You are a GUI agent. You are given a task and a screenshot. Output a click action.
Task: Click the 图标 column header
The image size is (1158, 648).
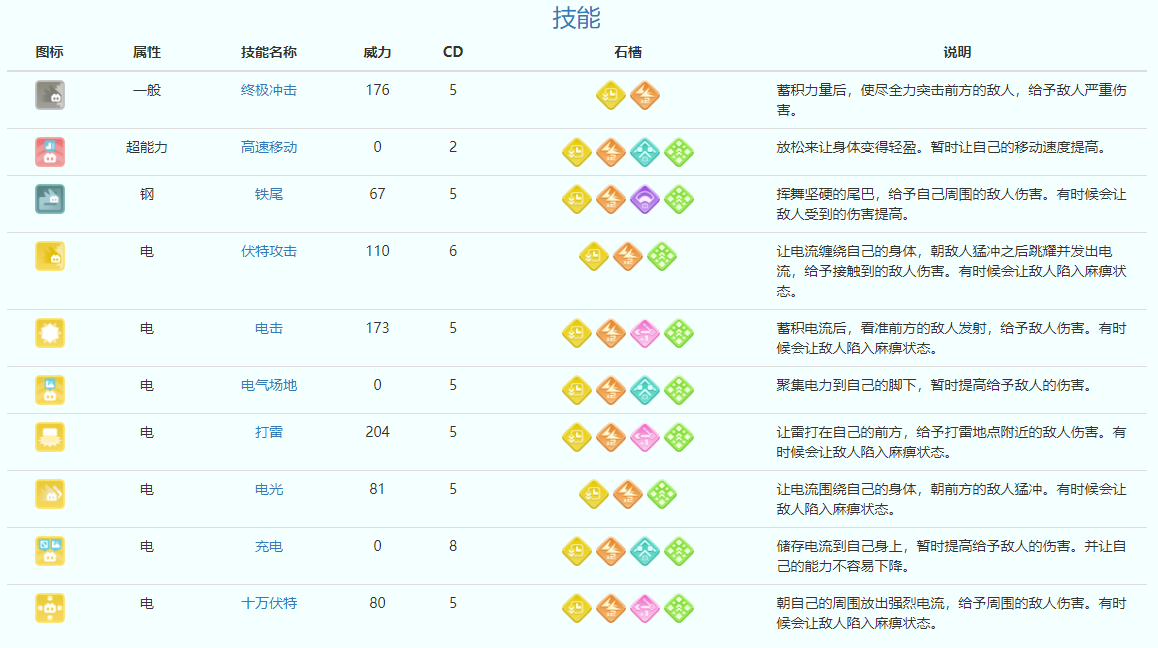[49, 52]
